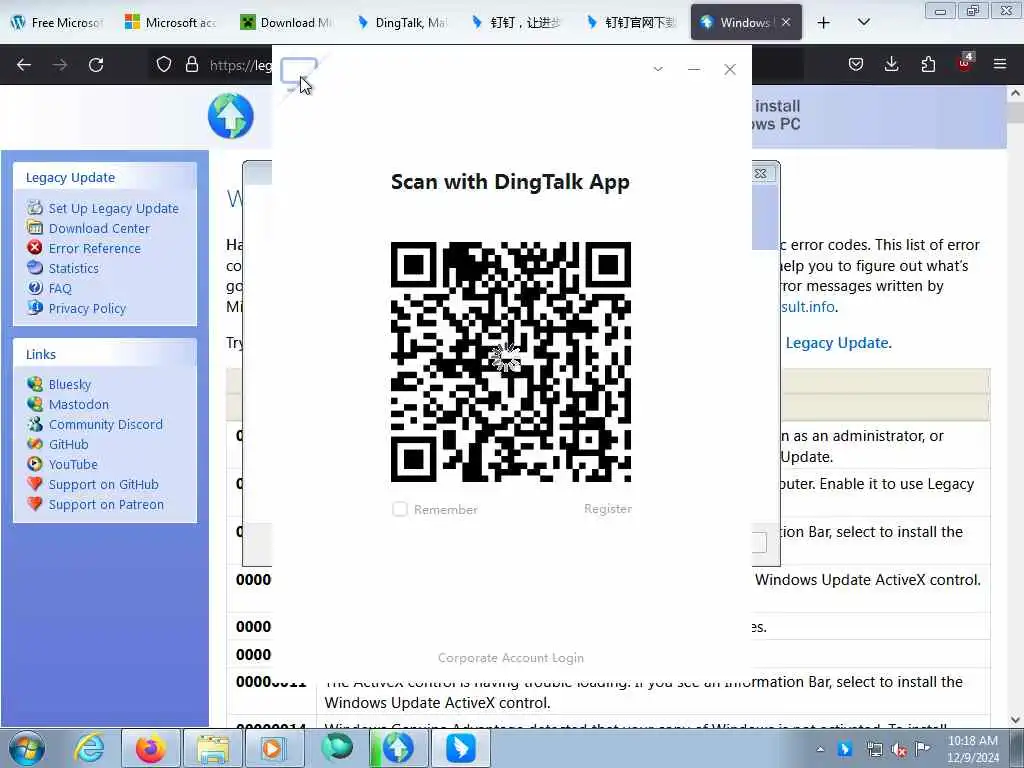1024x768 pixels.
Task: Open Windows Media Player from taskbar
Action: click(x=274, y=748)
